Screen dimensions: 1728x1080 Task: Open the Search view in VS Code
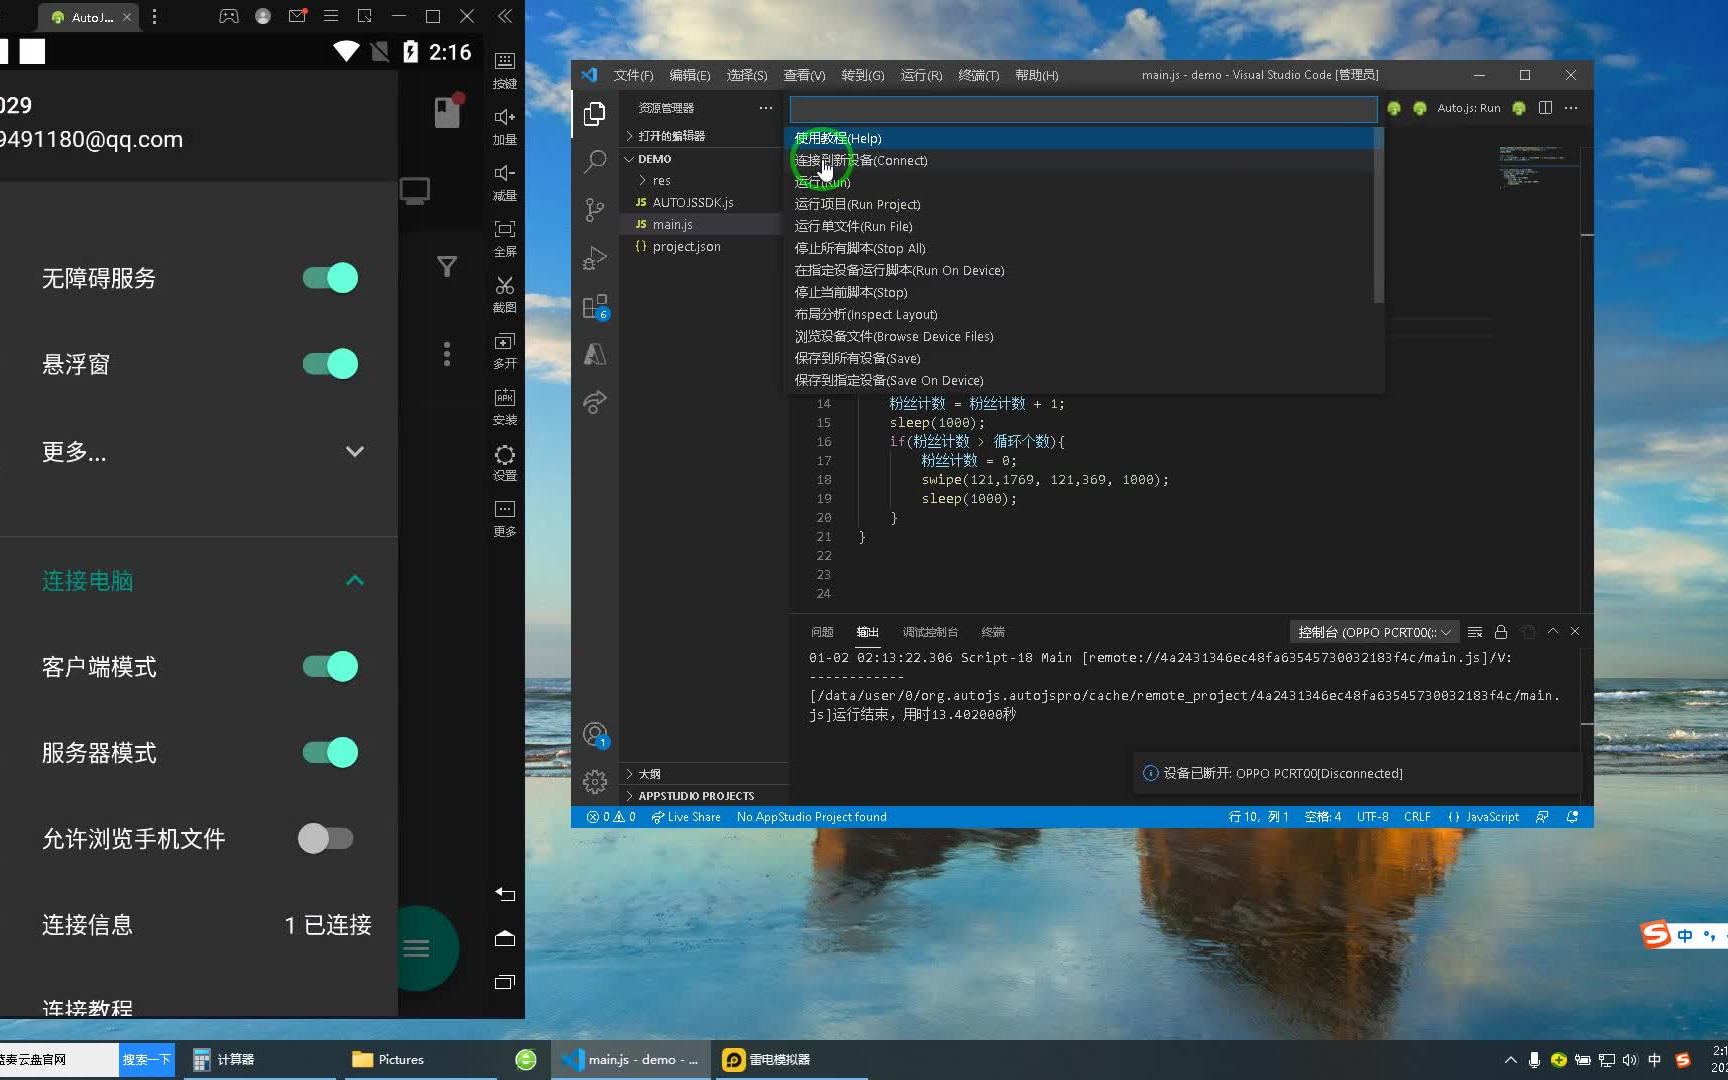coord(595,161)
